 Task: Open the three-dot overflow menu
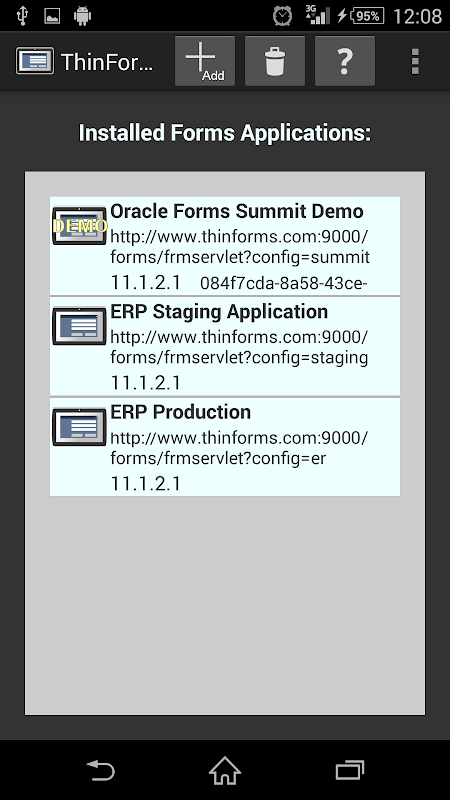pyautogui.click(x=415, y=61)
